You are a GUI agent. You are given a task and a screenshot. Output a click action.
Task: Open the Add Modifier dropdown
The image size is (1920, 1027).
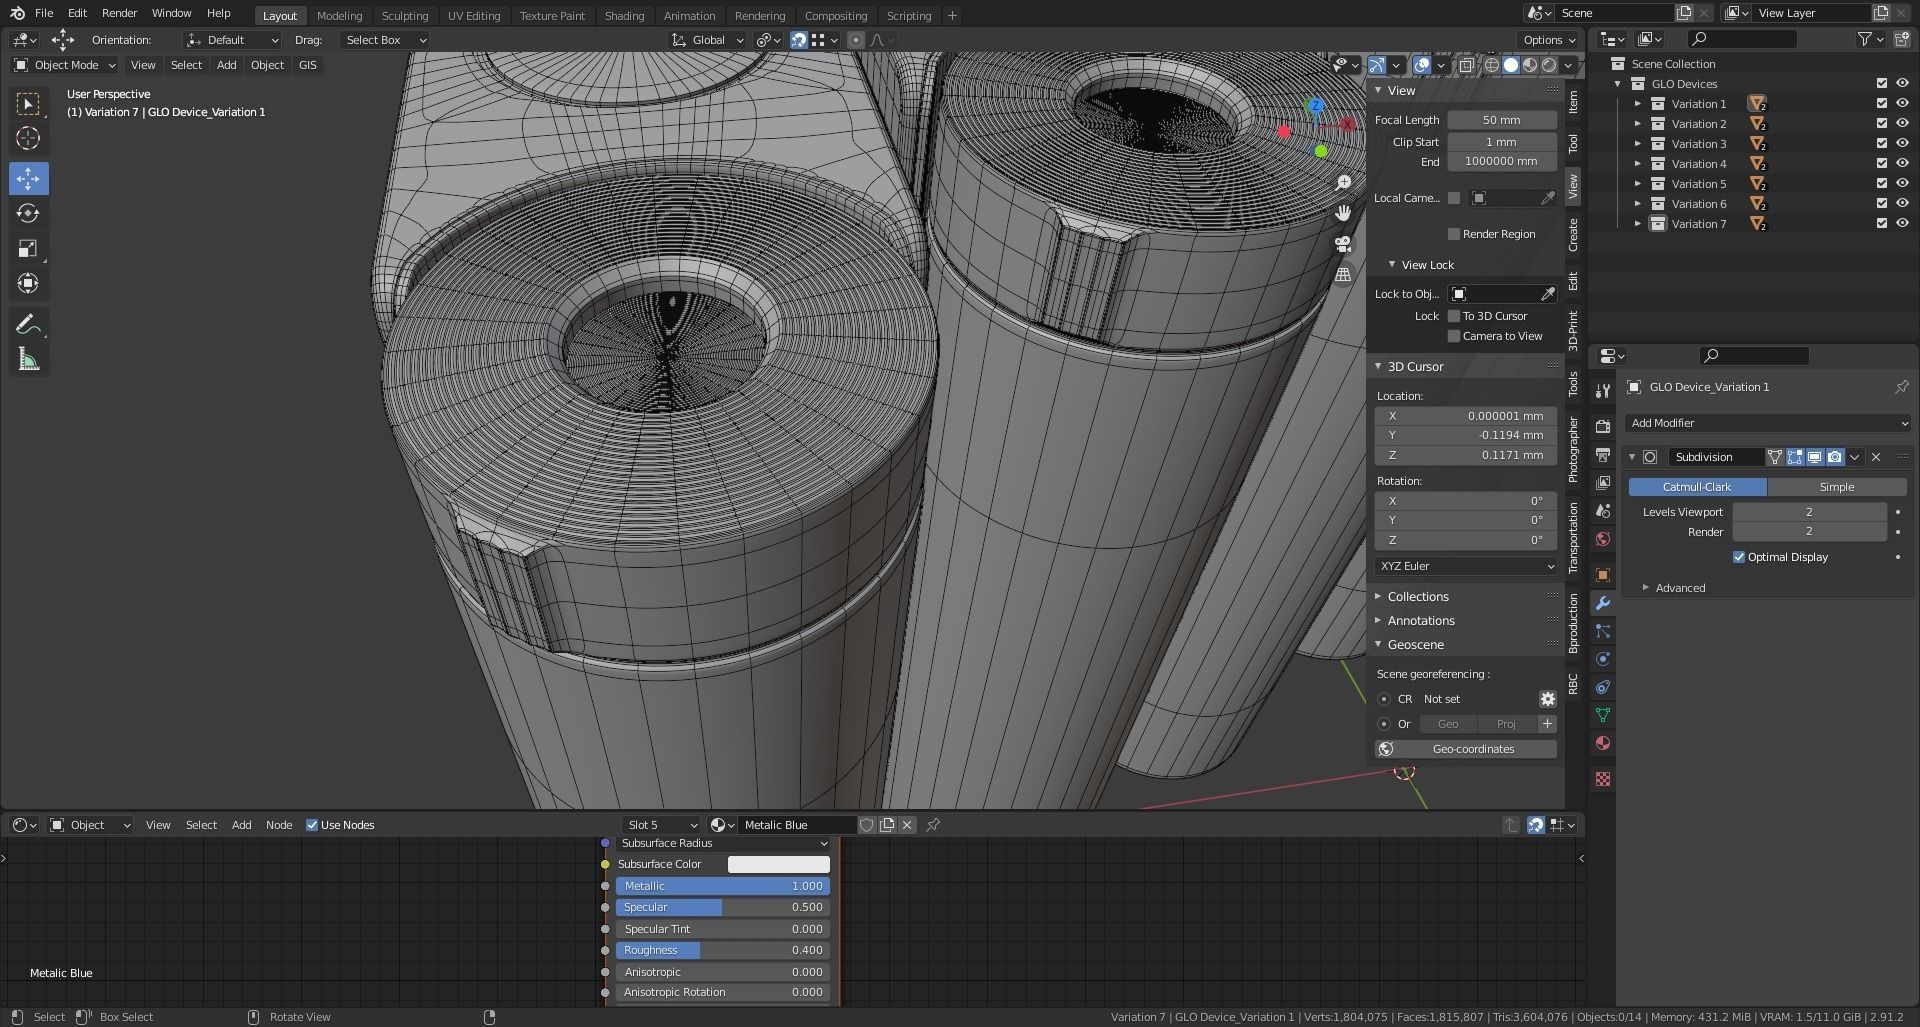point(1767,423)
